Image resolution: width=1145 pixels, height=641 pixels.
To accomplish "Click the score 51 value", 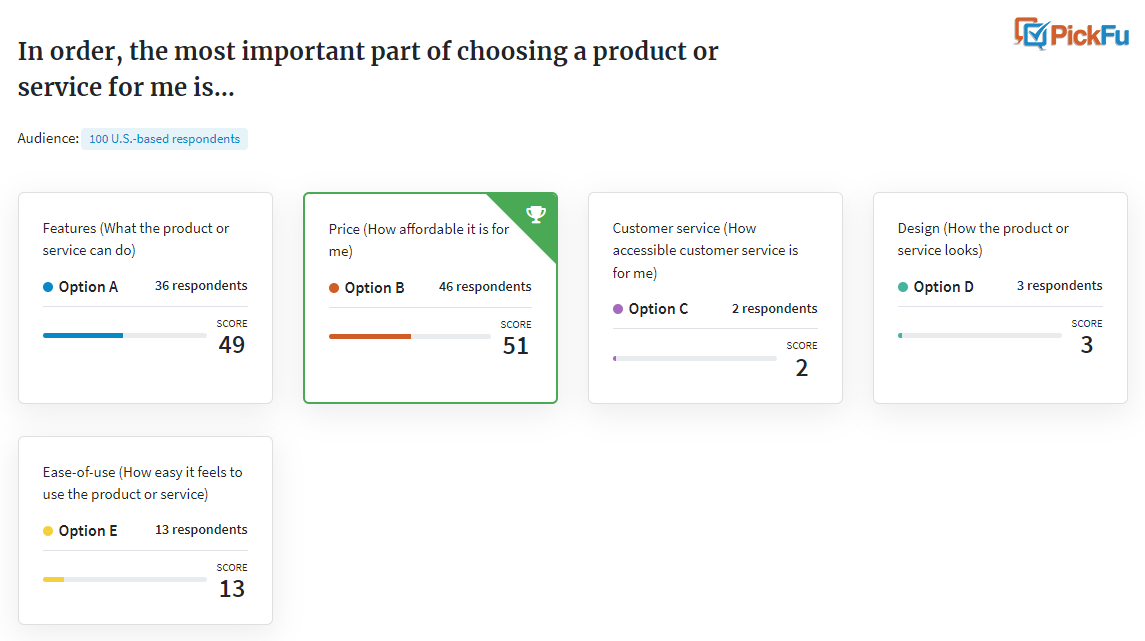I will pyautogui.click(x=516, y=346).
